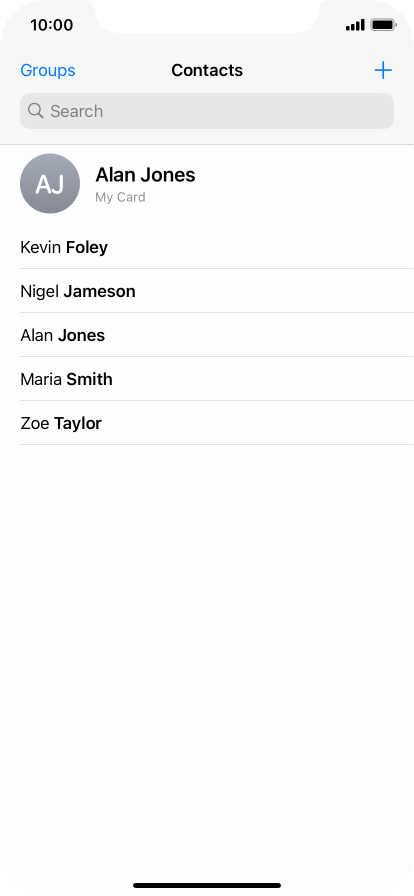This screenshot has width=414, height=896.
Task: Tap the My Card subtitle label
Action: pyautogui.click(x=120, y=197)
